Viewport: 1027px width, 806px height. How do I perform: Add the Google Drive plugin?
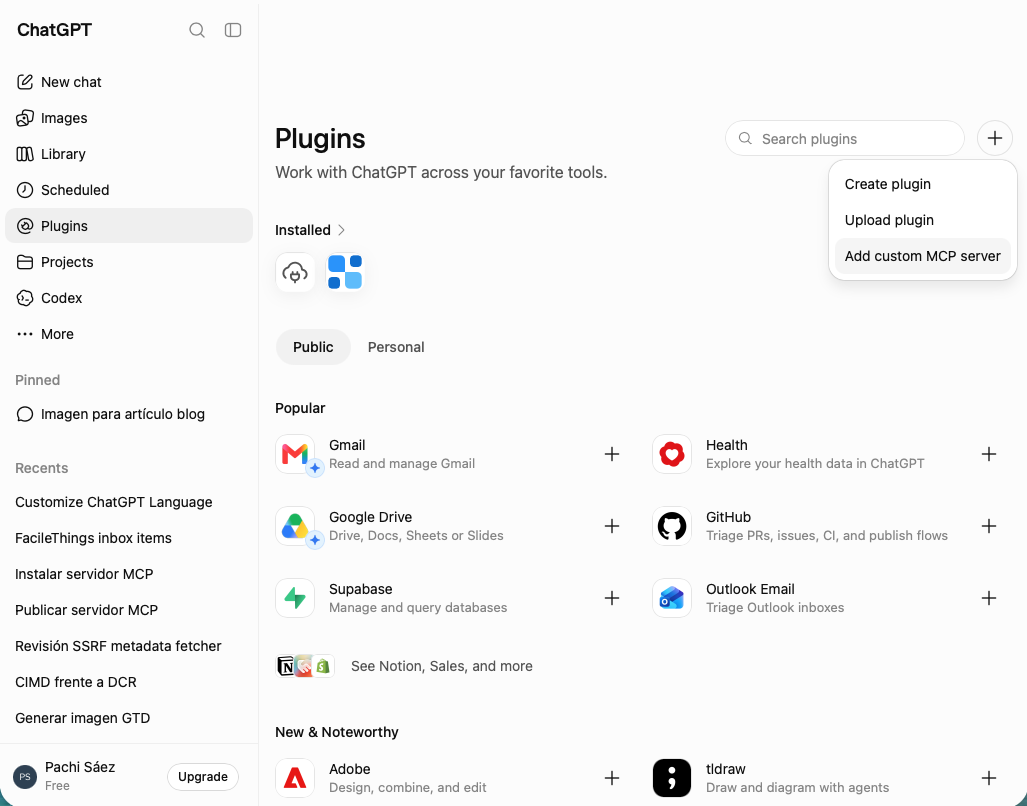click(x=612, y=526)
